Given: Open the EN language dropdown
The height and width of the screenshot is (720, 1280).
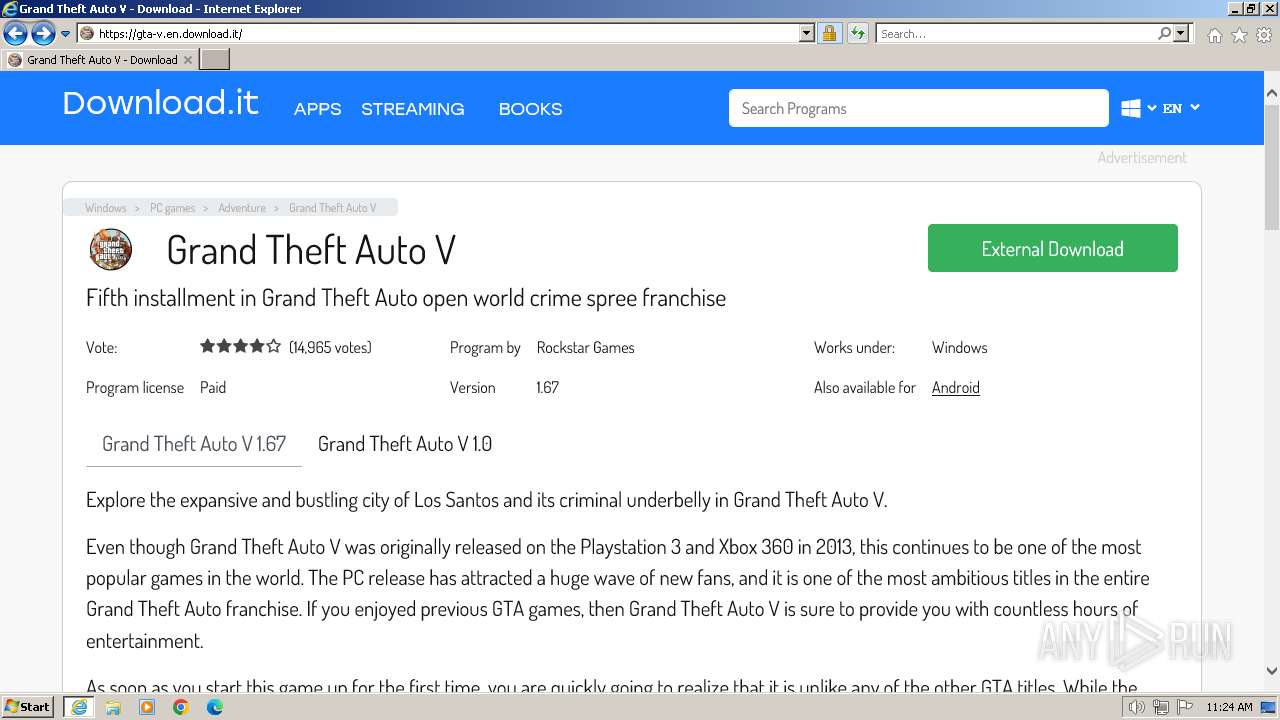Looking at the screenshot, I should 1181,108.
